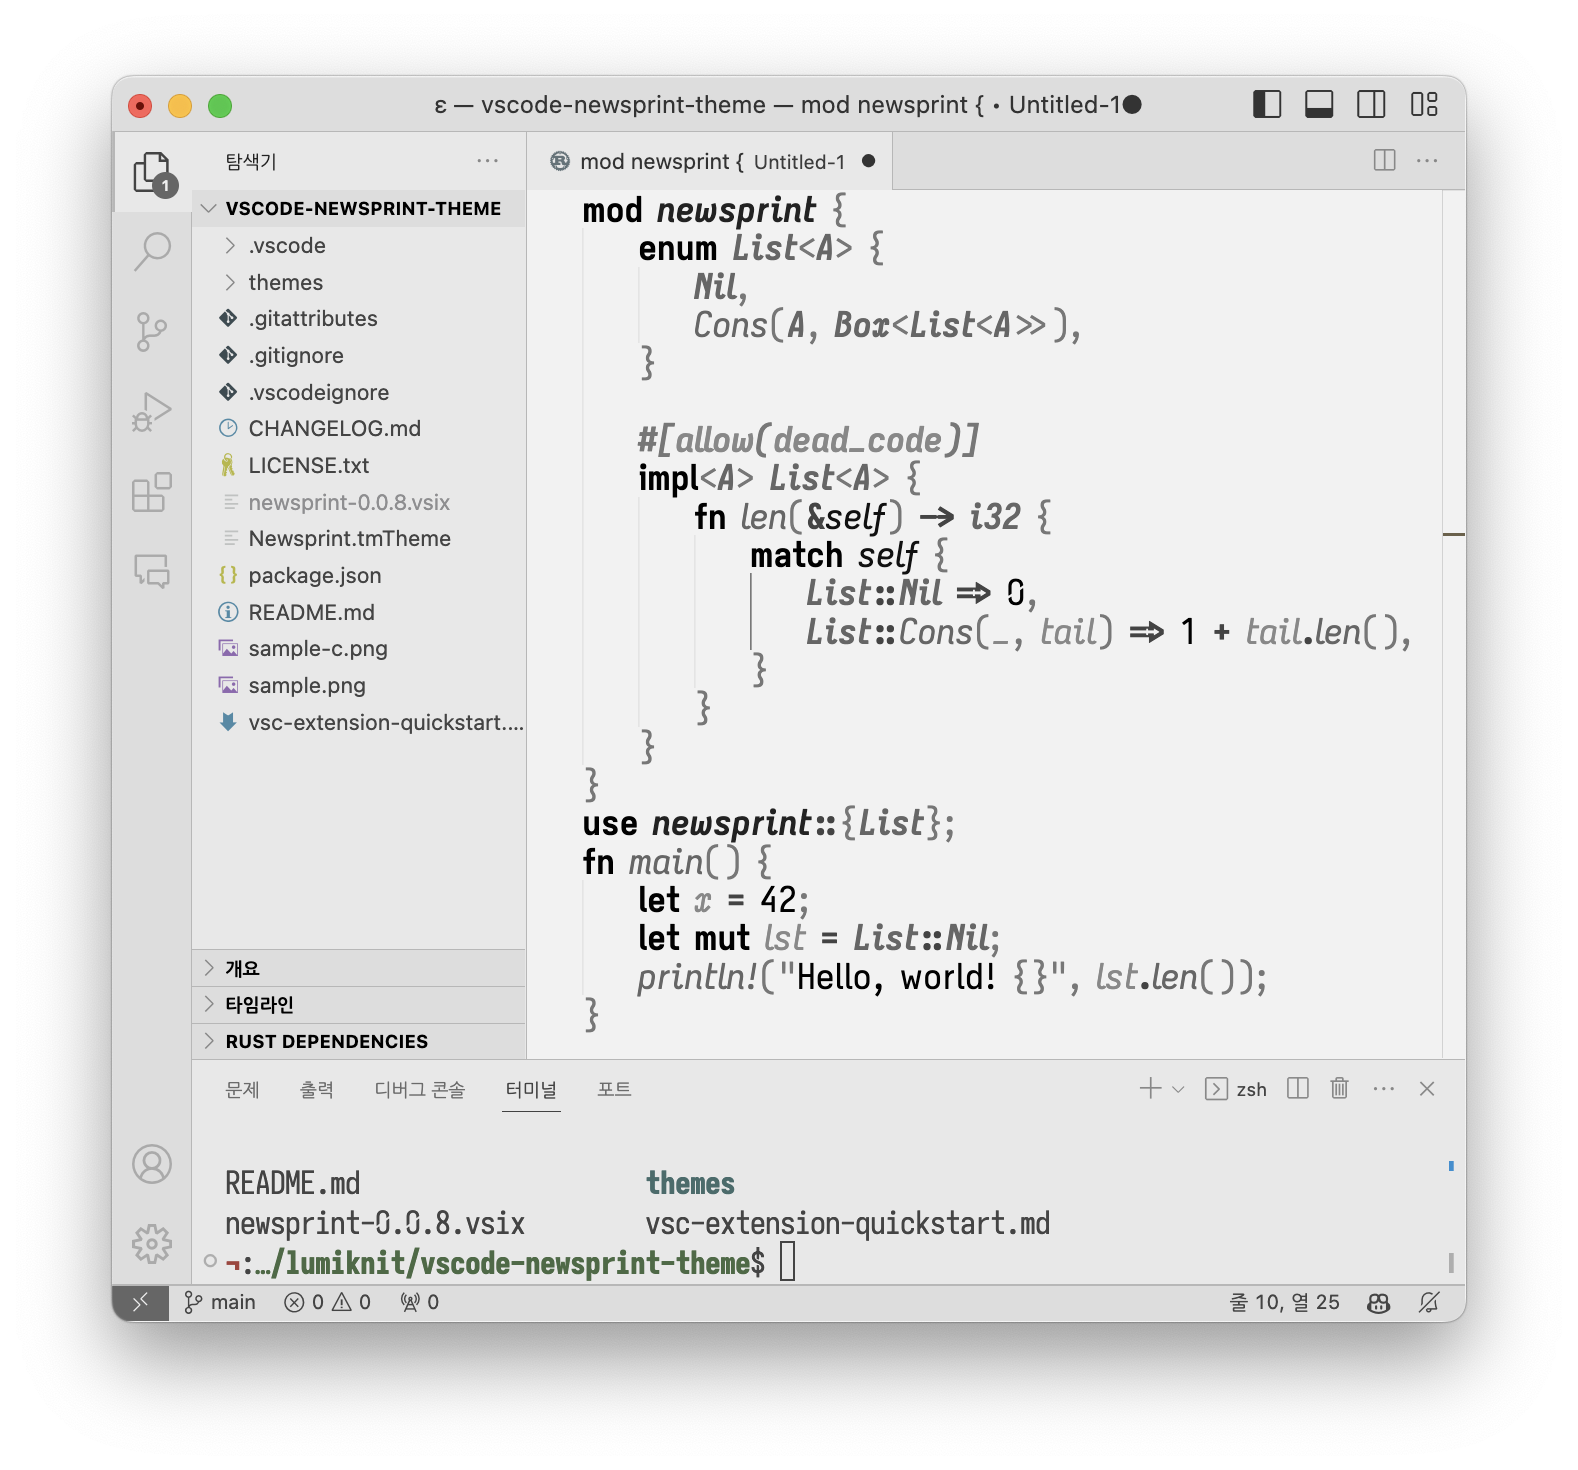Toggle the bottom panel layout icon
The image size is (1578, 1470).
1319,104
